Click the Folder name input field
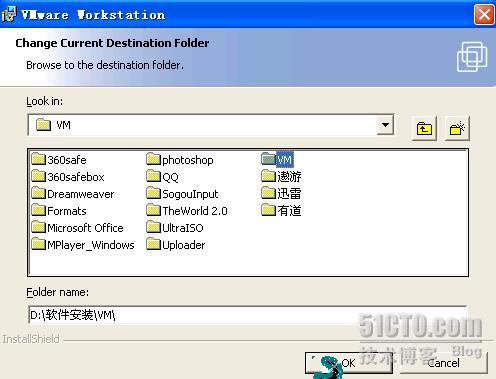This screenshot has width=496, height=379. point(247,315)
